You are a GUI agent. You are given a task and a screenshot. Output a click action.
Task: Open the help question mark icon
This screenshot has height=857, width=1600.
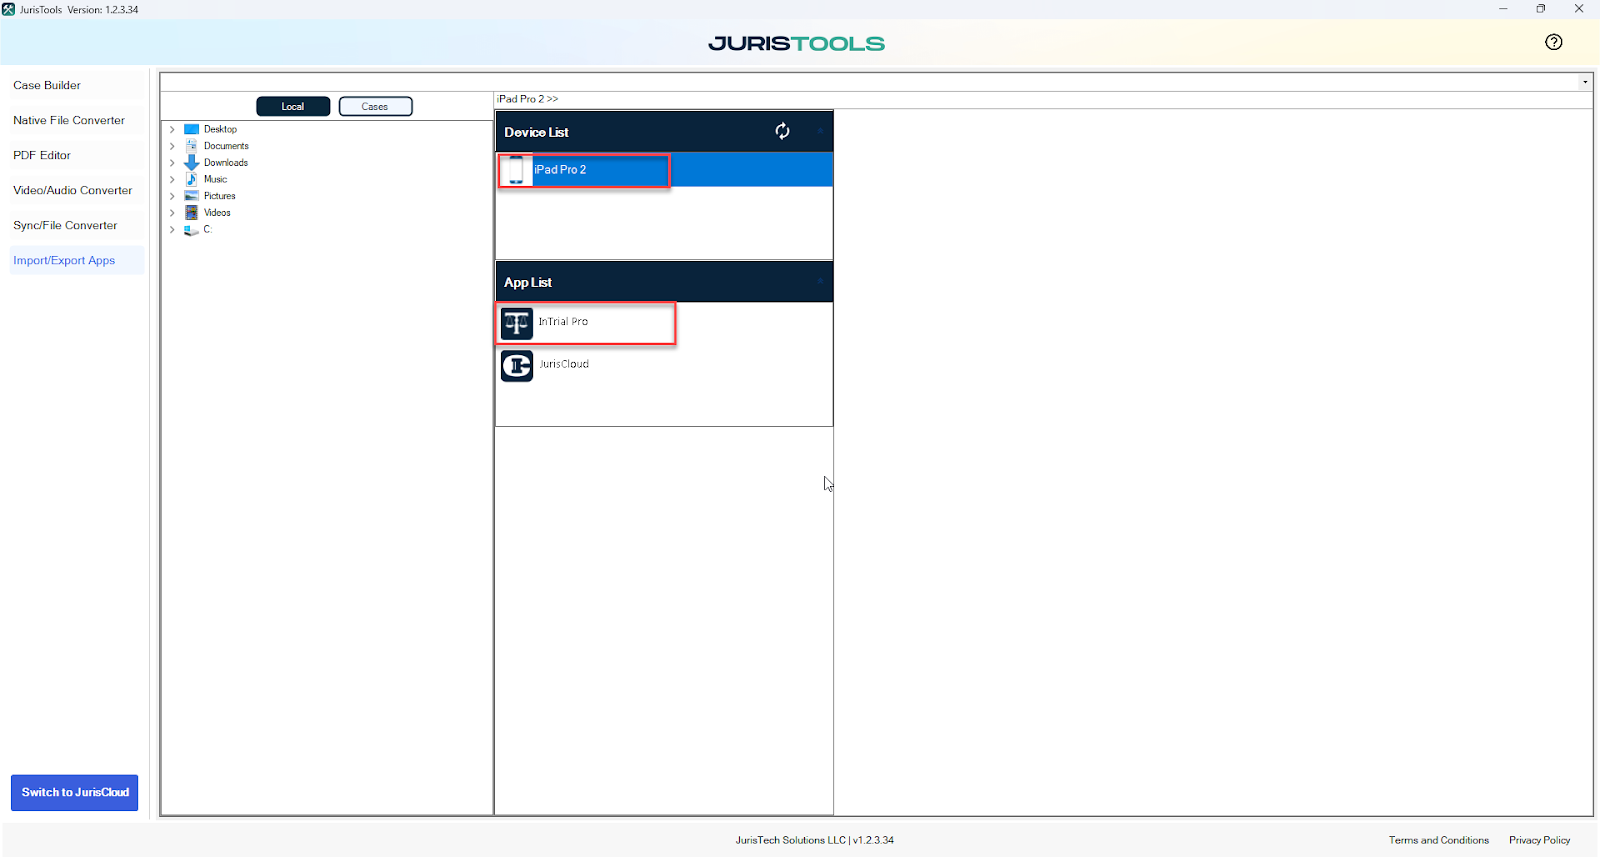1553,42
